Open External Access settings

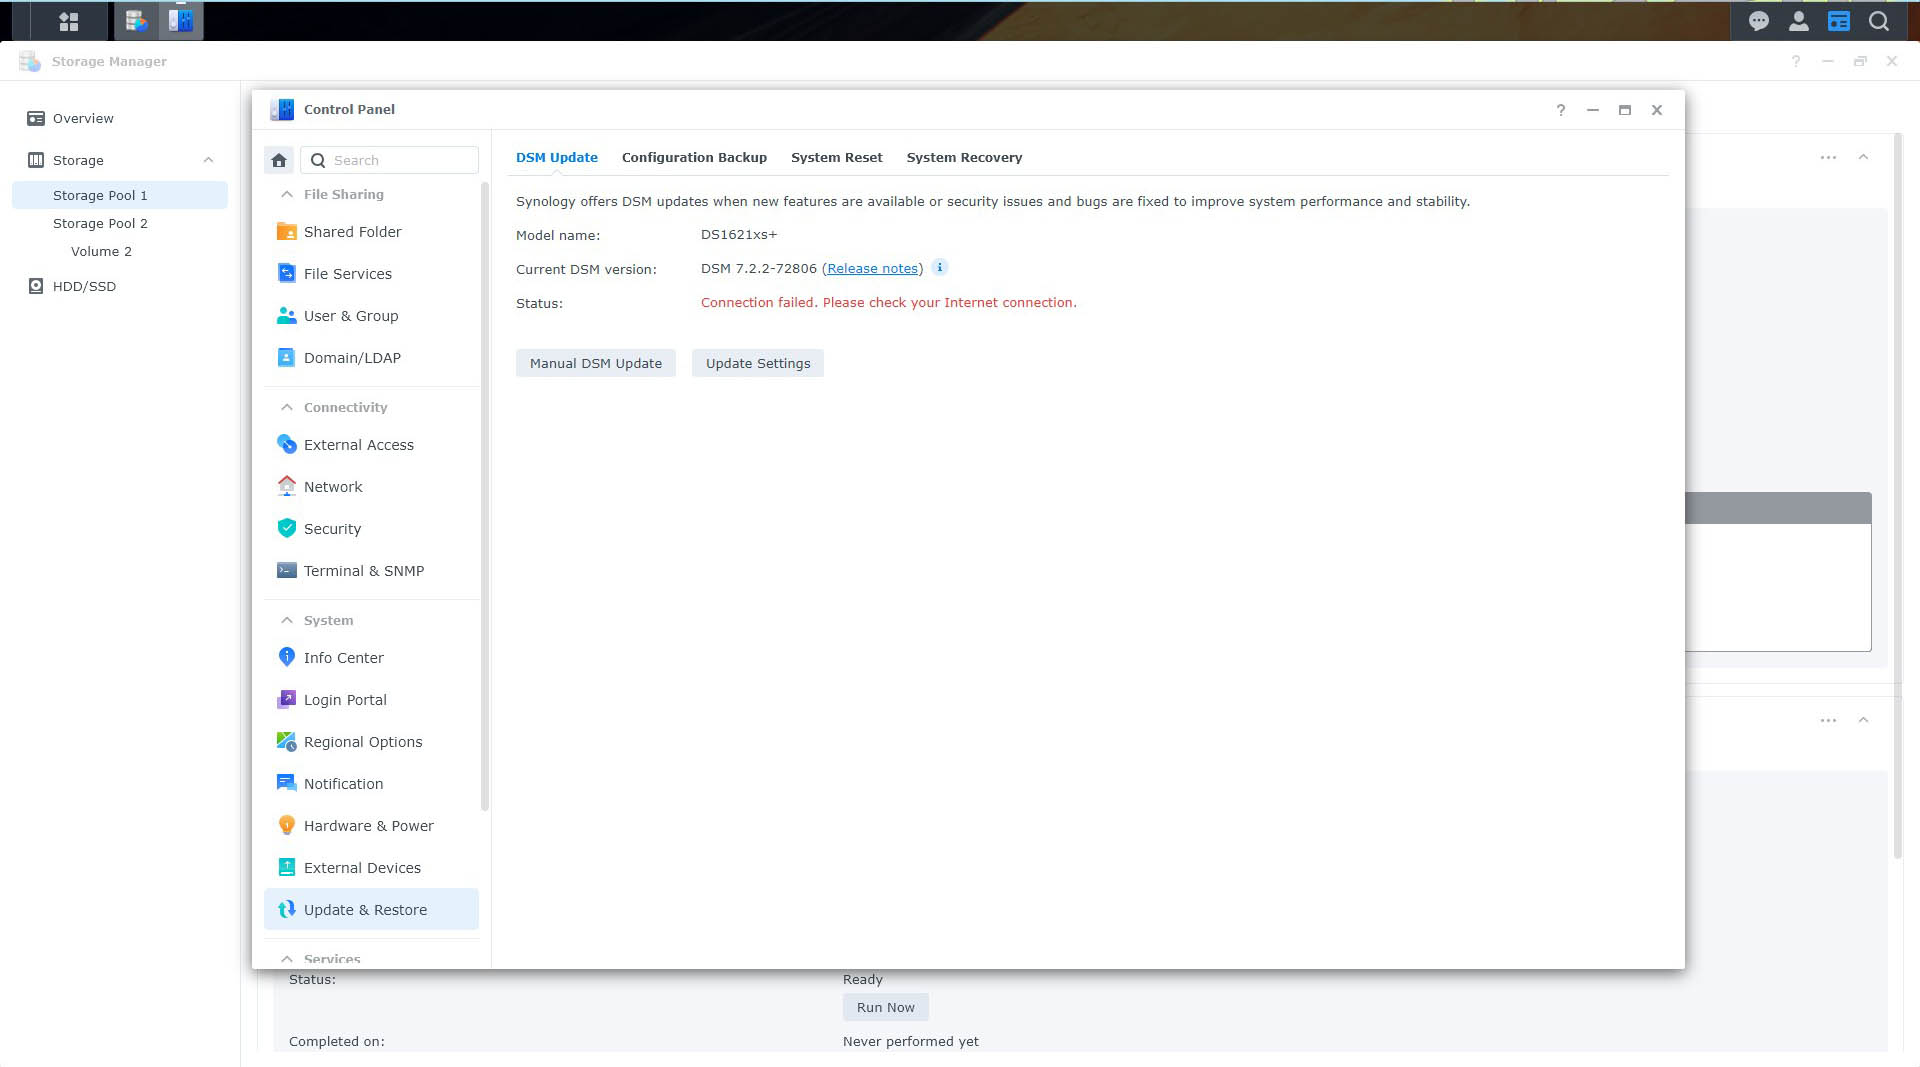[x=371, y=445]
